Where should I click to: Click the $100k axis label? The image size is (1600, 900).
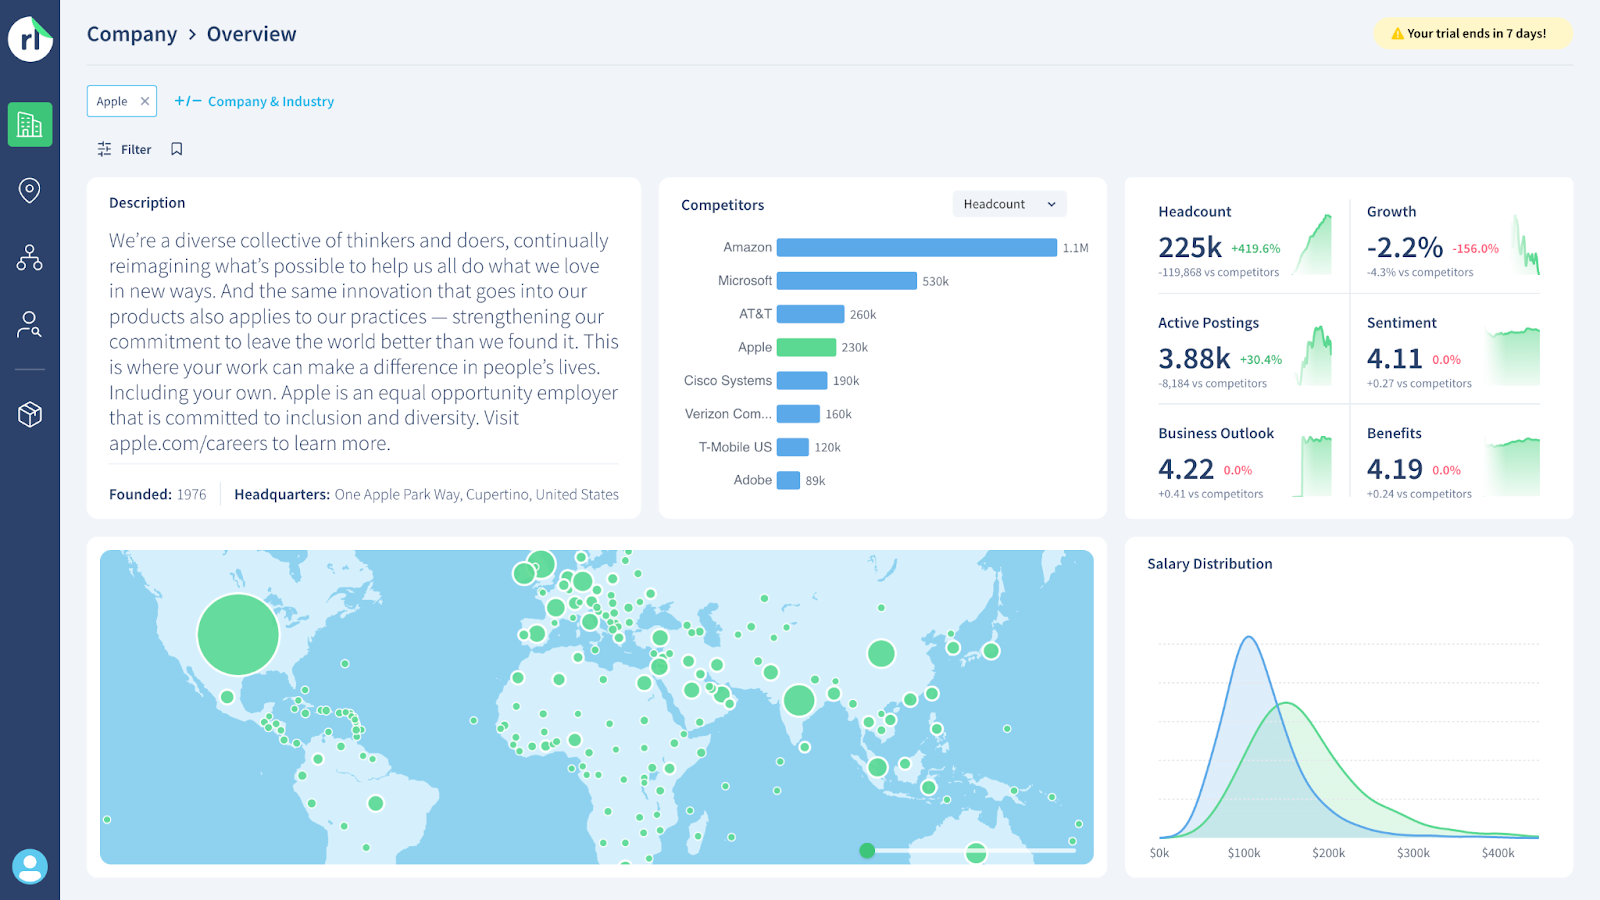point(1244,853)
